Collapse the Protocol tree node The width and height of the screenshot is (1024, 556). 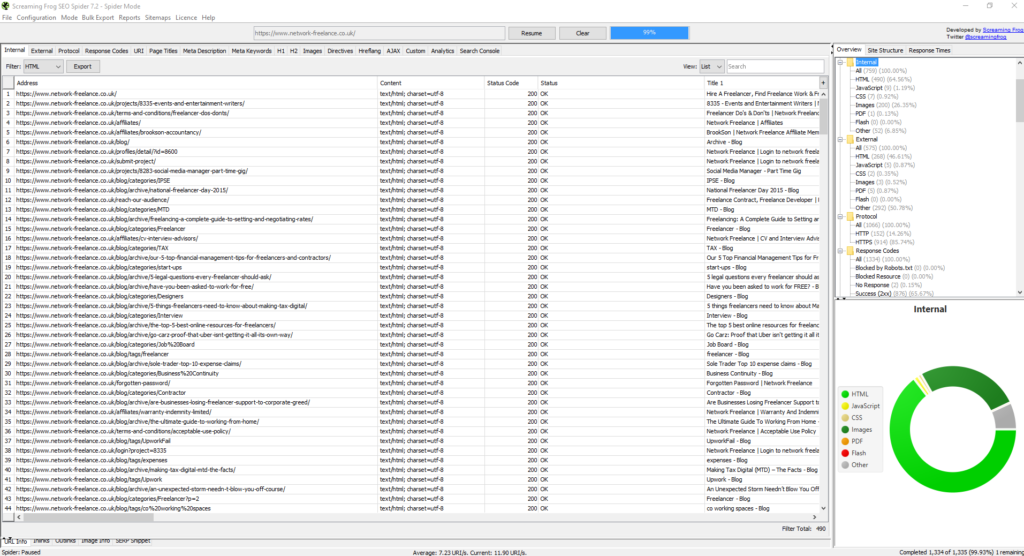(x=840, y=216)
